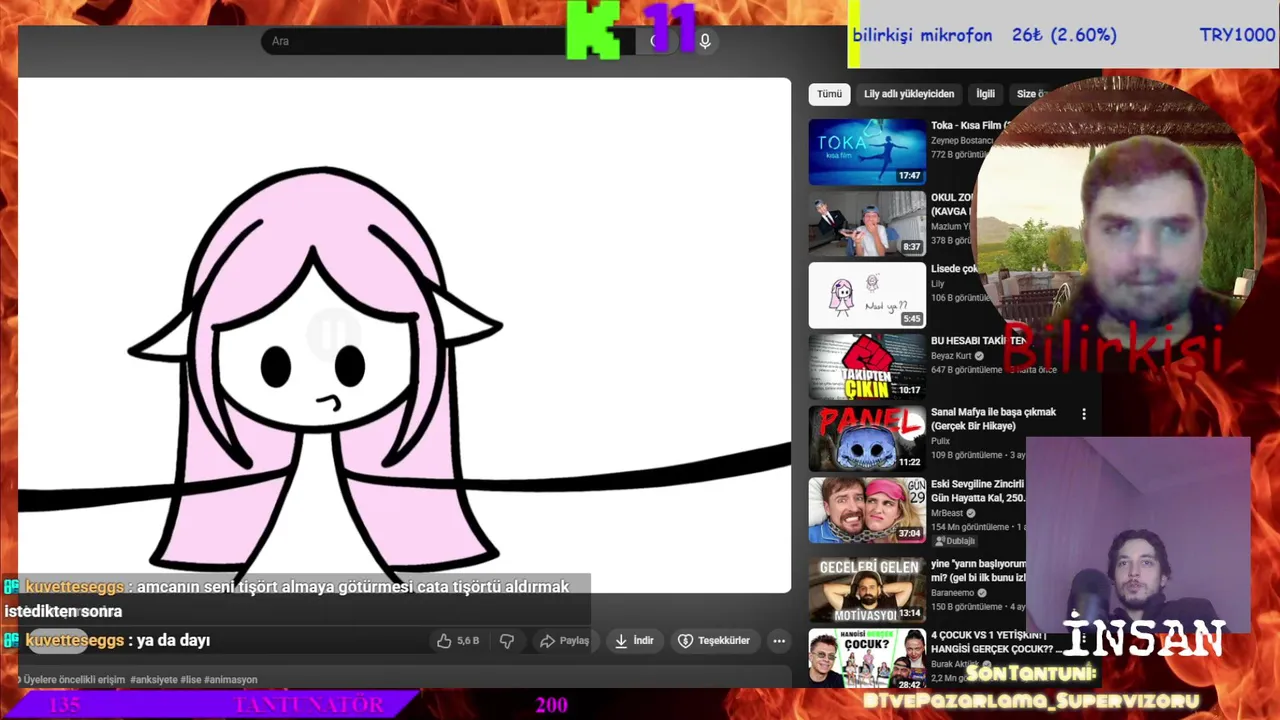This screenshot has width=1280, height=720.
Task: Click the #animasyon hashtag
Action: click(231, 680)
